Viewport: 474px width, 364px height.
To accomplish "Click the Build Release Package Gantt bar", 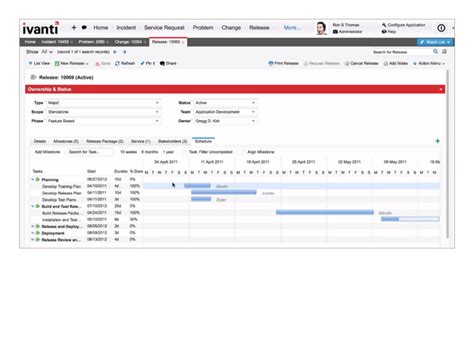I will 325,212.
